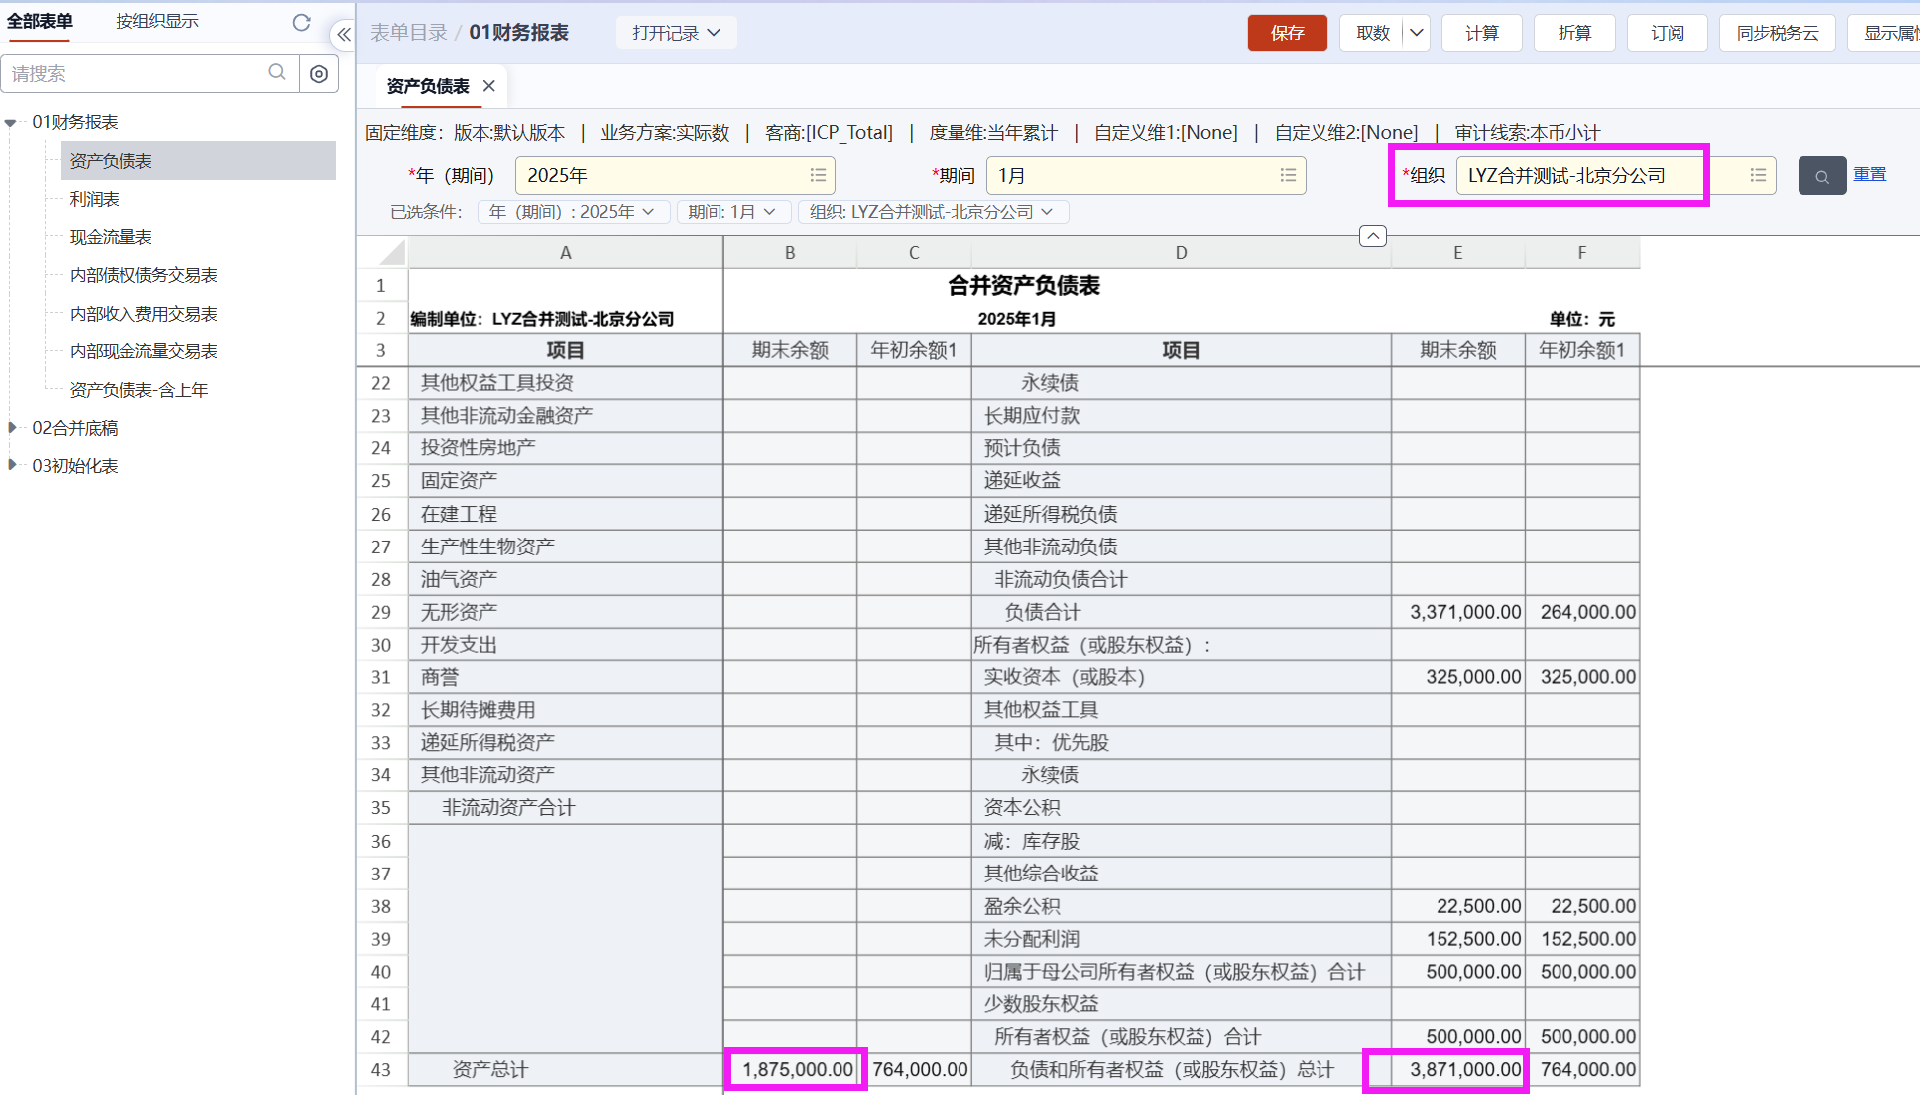Click the 重置 link
The image size is (1920, 1095).
1869,174
